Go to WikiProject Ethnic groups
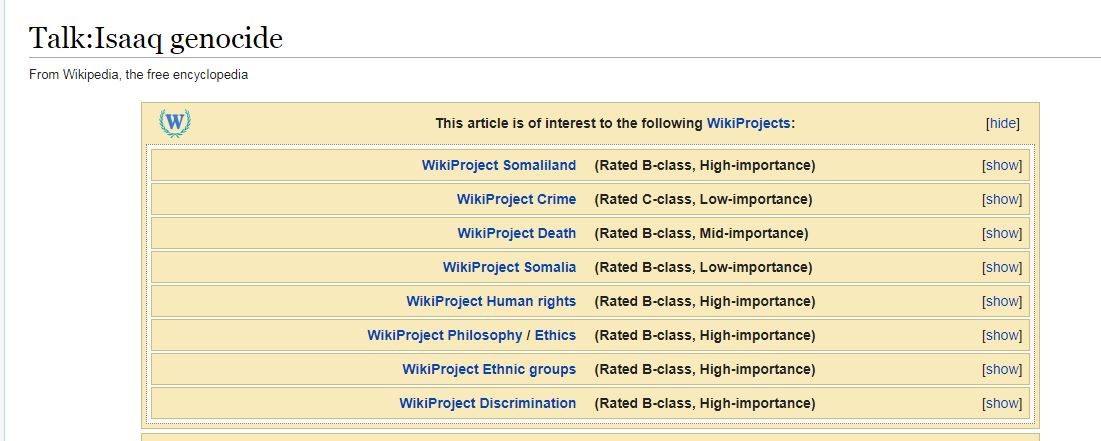 489,369
